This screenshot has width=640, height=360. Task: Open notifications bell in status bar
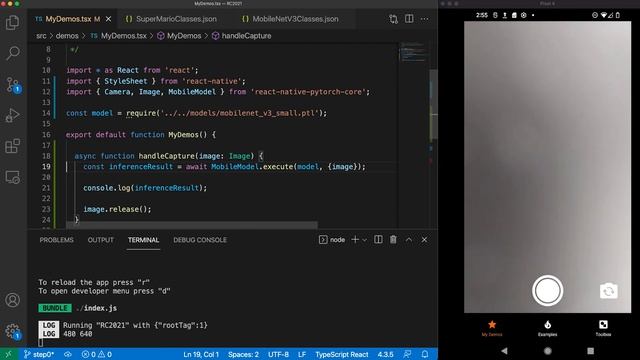tap(425, 354)
